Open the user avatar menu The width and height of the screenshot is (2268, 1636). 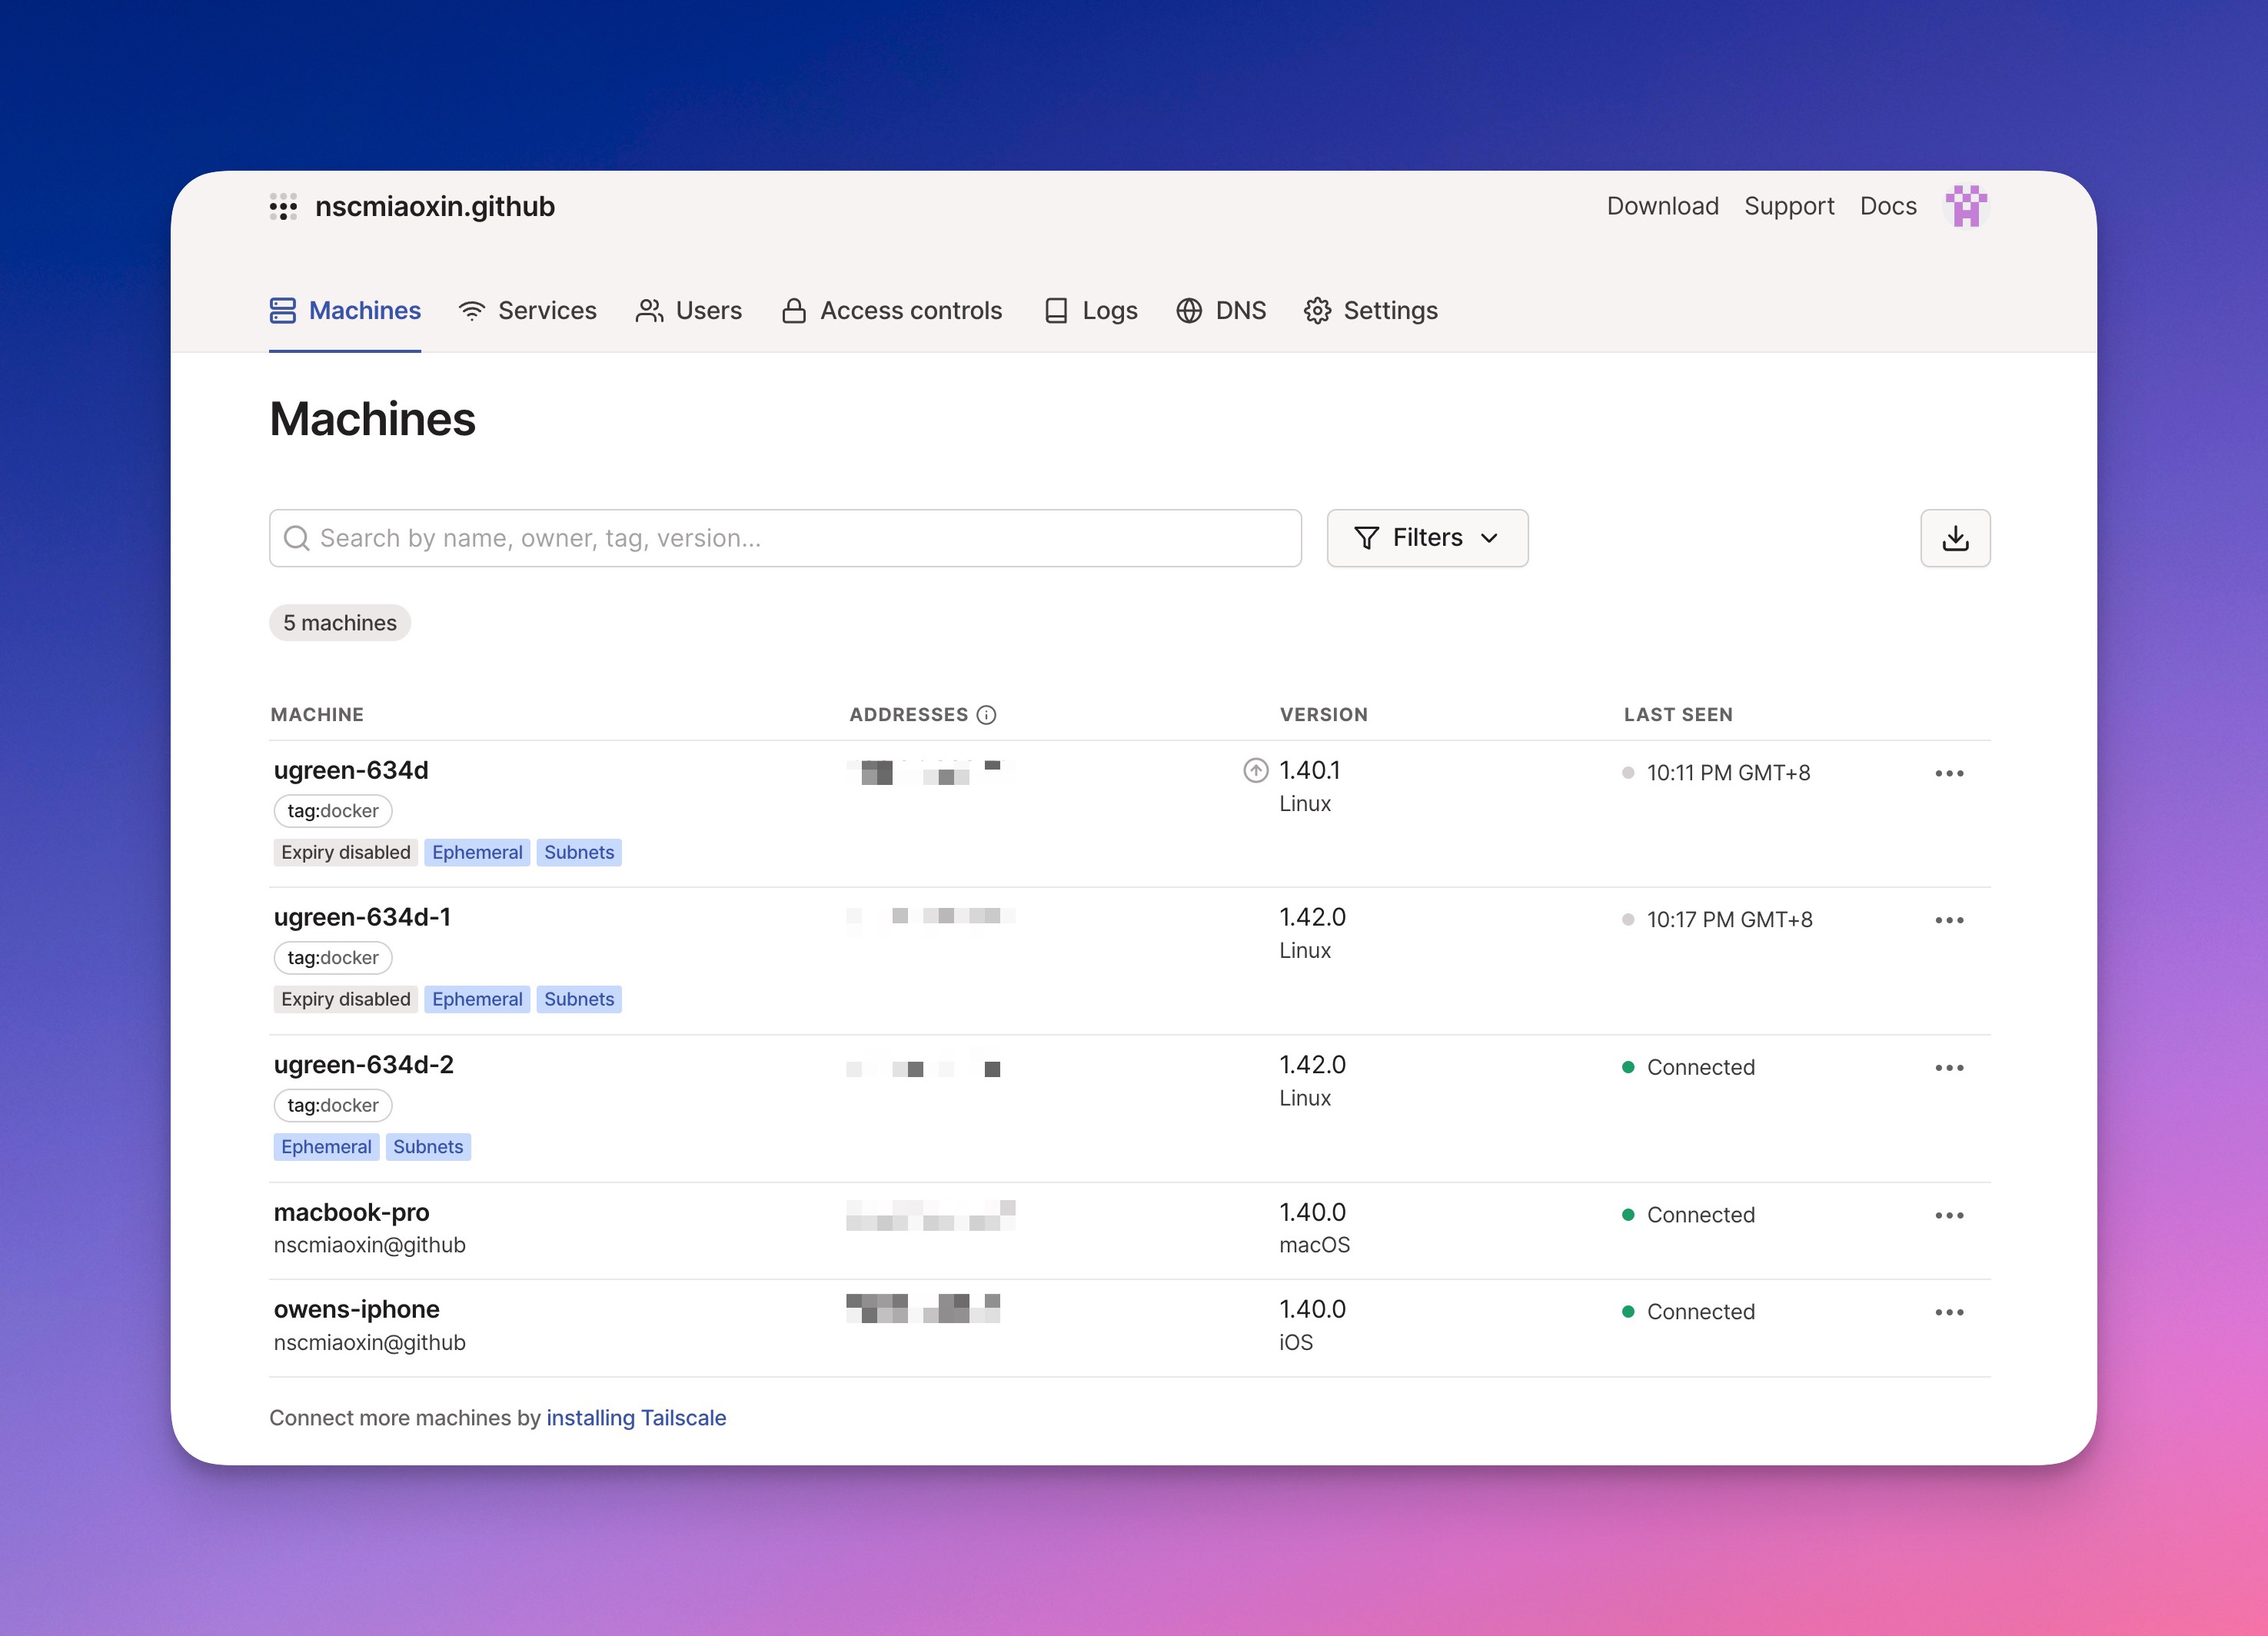click(1965, 206)
